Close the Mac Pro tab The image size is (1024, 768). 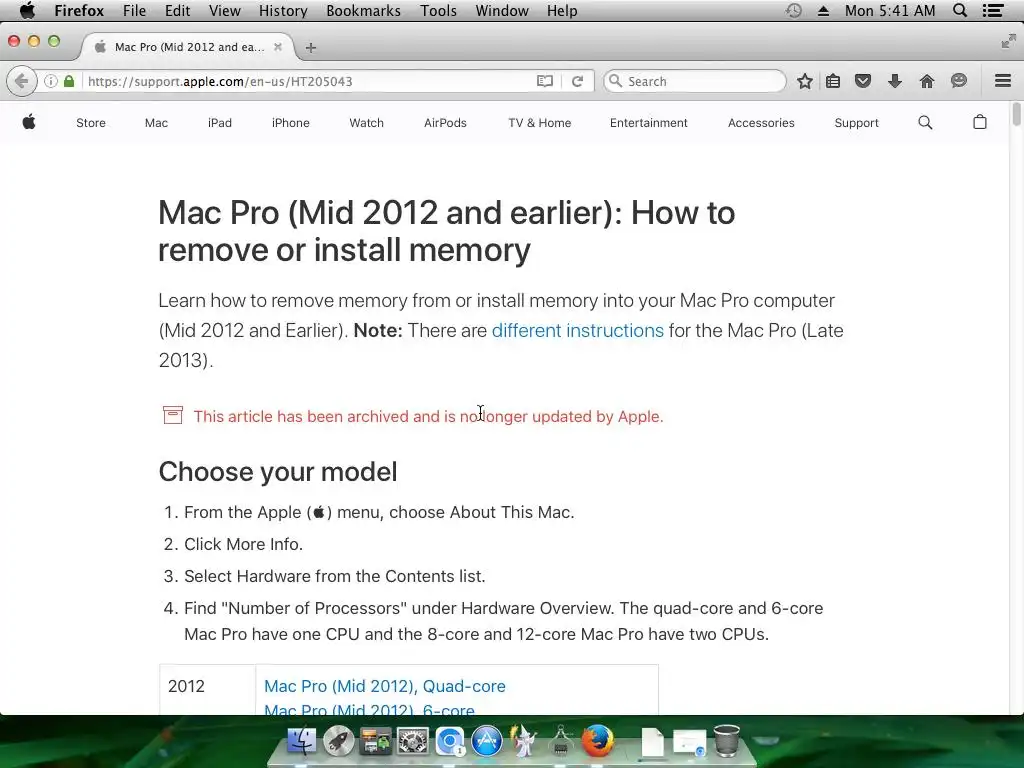(x=278, y=47)
